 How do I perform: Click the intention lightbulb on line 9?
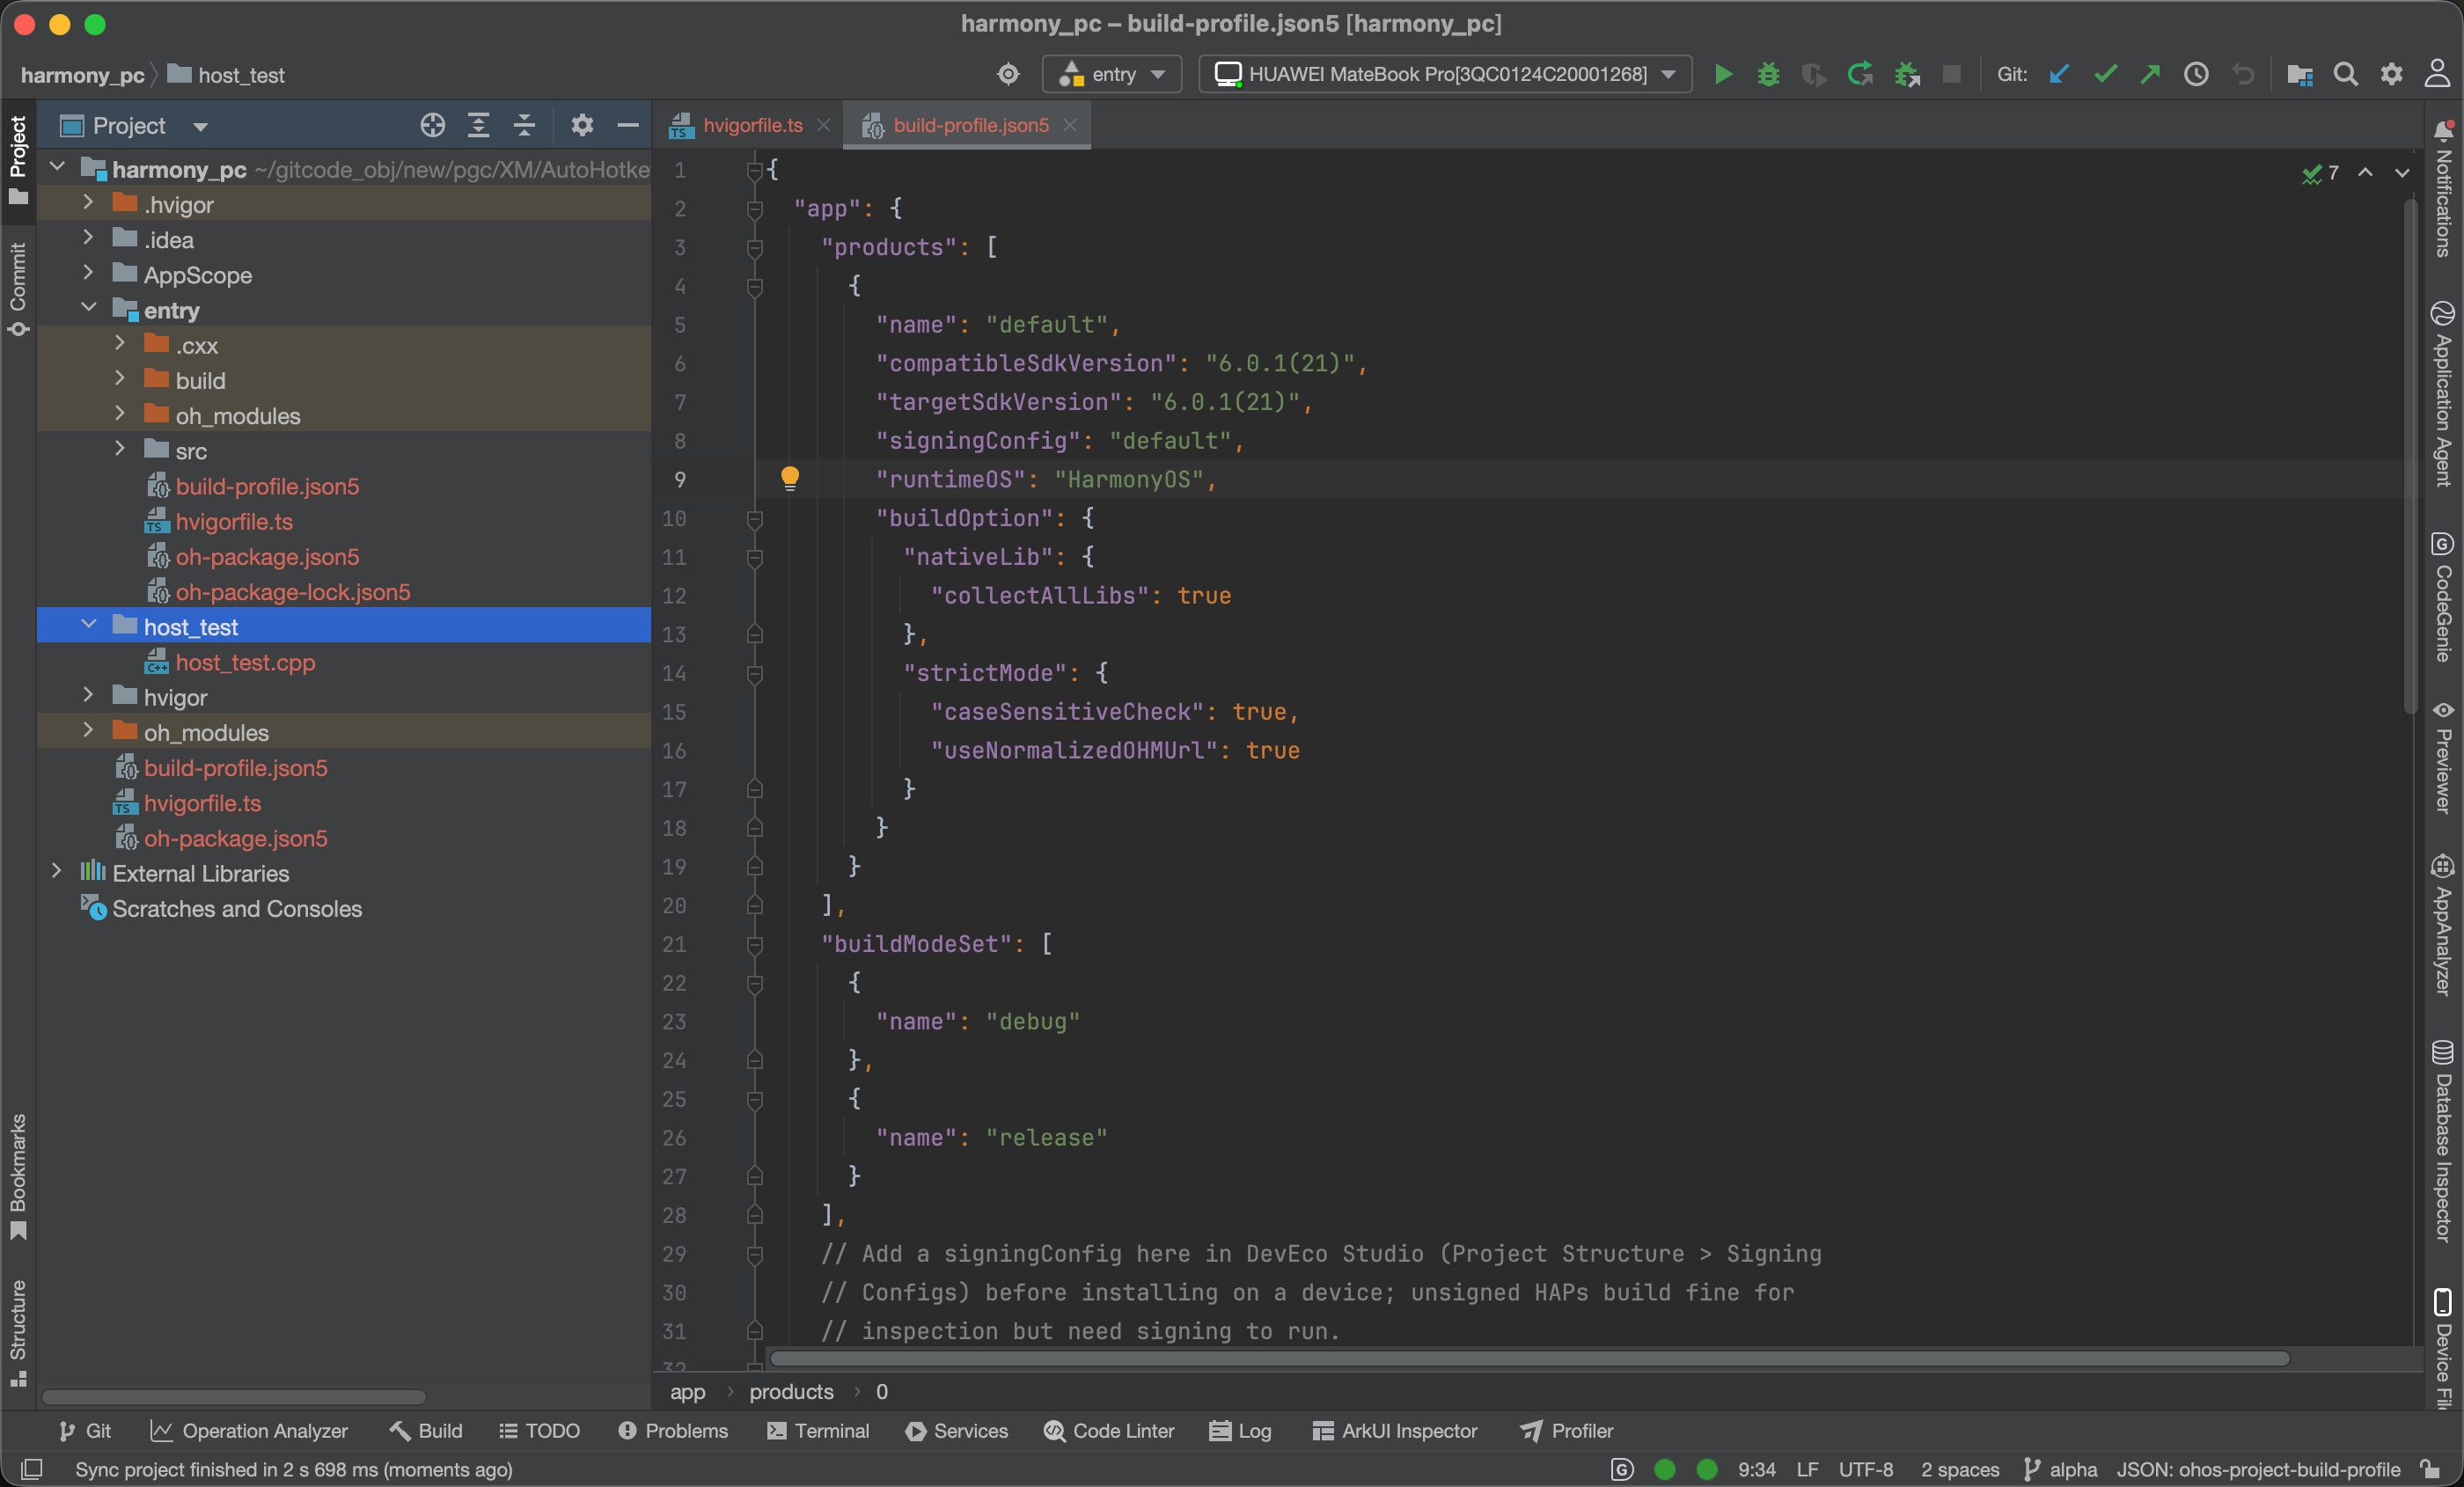[790, 478]
